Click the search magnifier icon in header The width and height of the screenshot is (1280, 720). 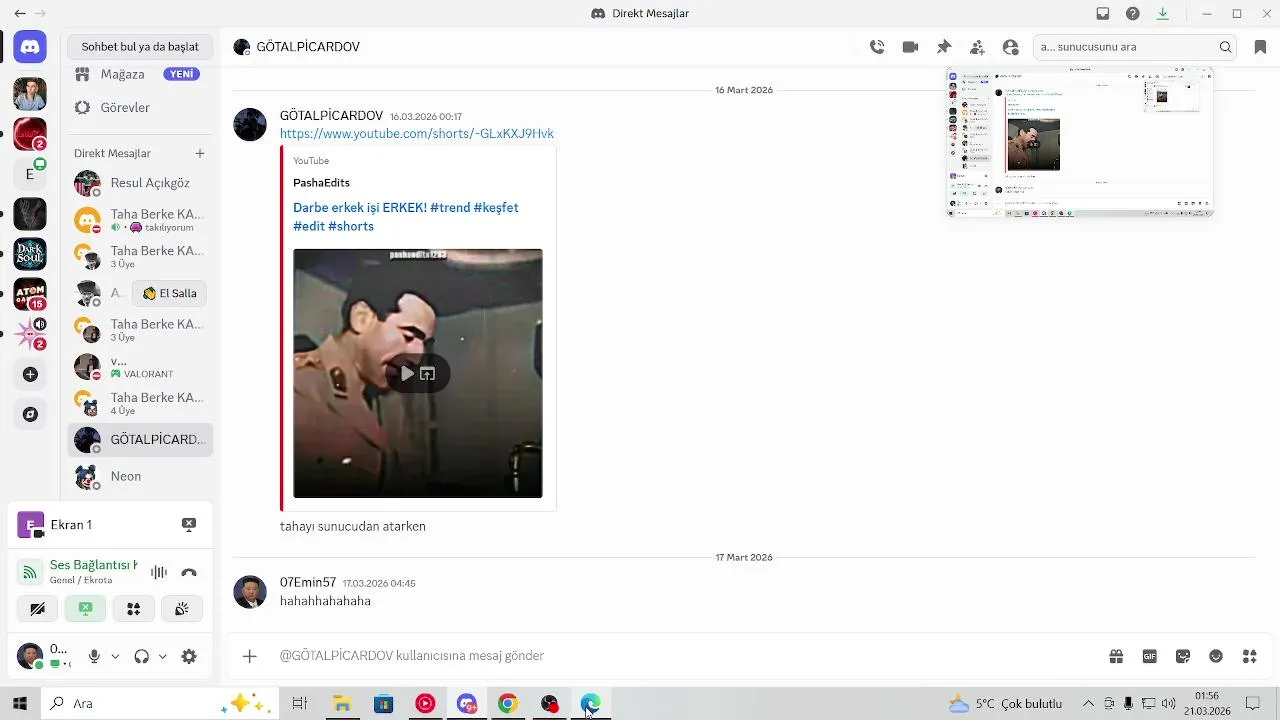1225,47
